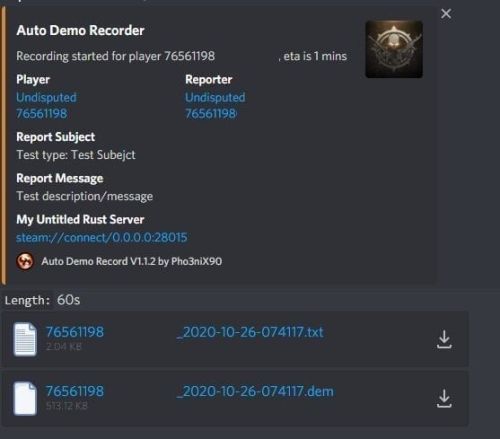Viewport: 500px width, 439px height.
Task: Download the .dem demo file via arrow icon
Action: (x=444, y=399)
